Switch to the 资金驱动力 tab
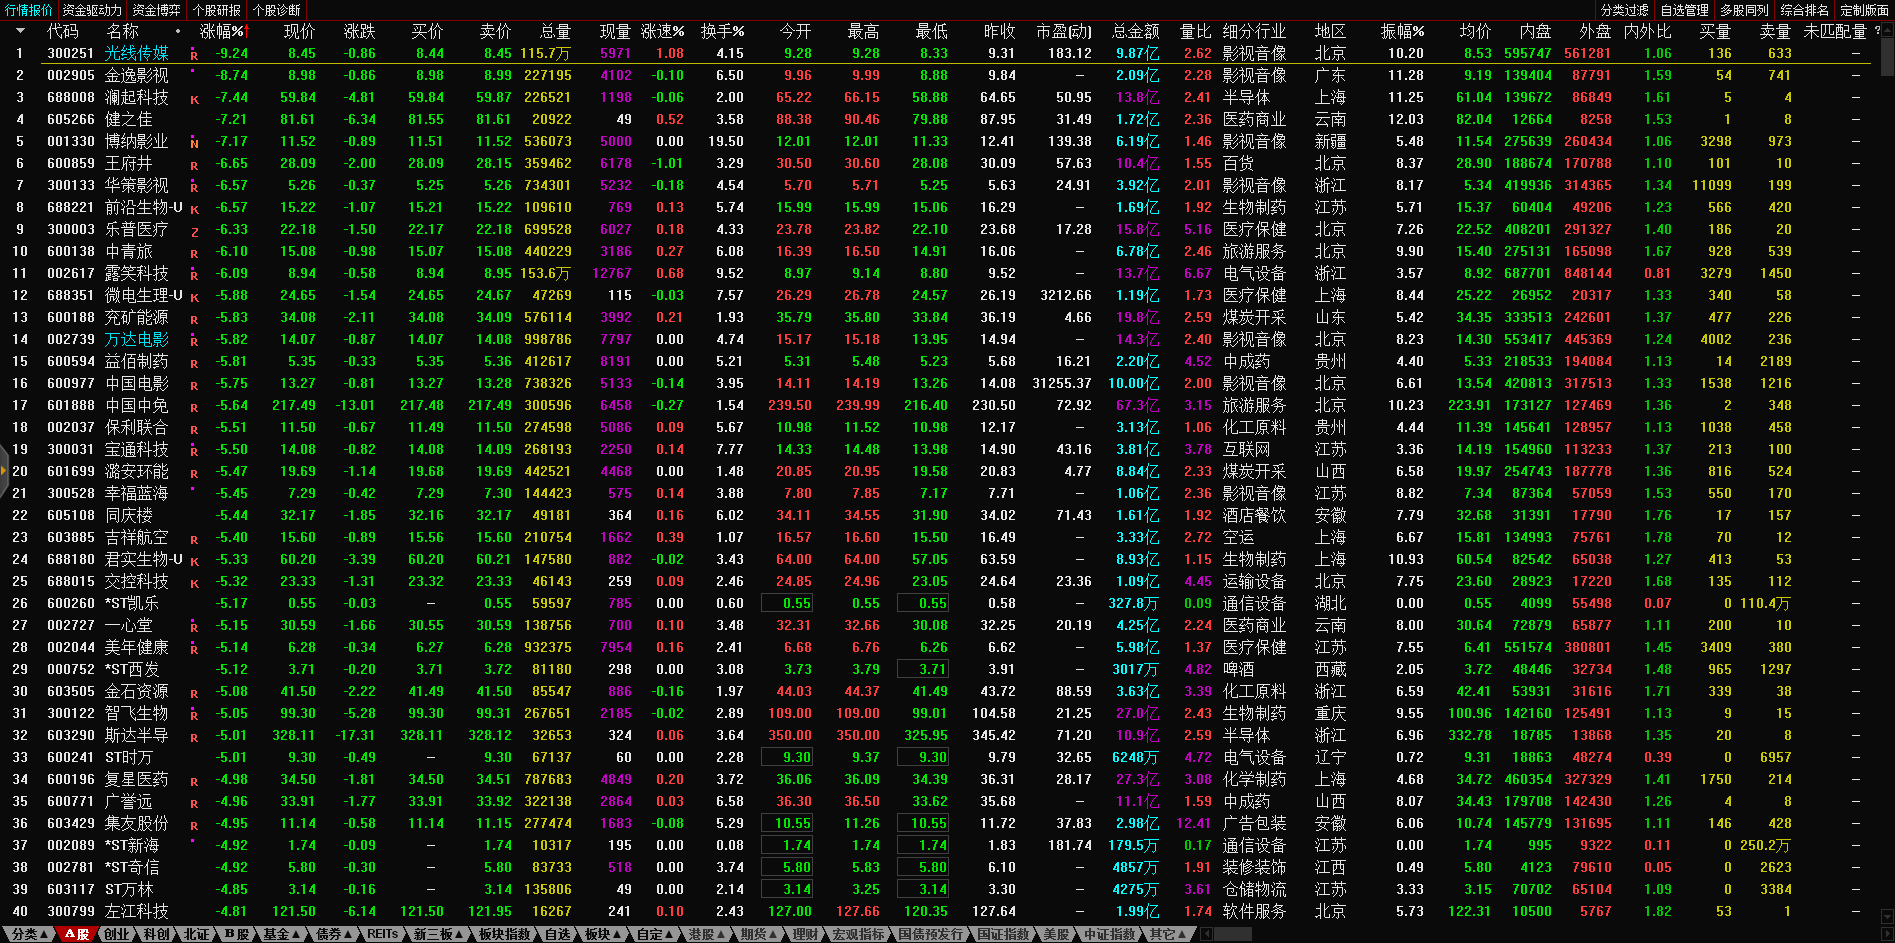This screenshot has height=943, width=1895. pyautogui.click(x=91, y=10)
